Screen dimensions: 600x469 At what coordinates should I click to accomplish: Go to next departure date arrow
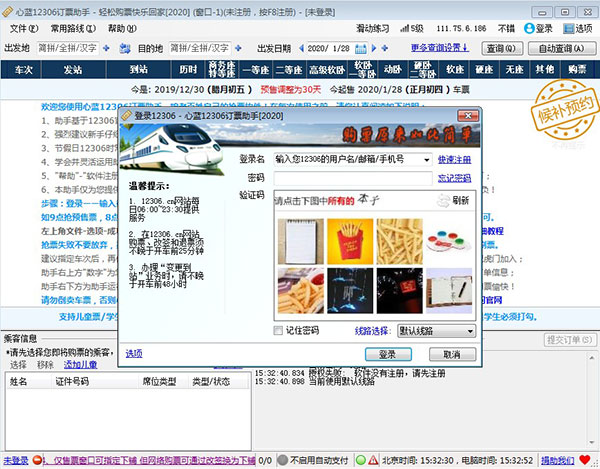[x=374, y=48]
